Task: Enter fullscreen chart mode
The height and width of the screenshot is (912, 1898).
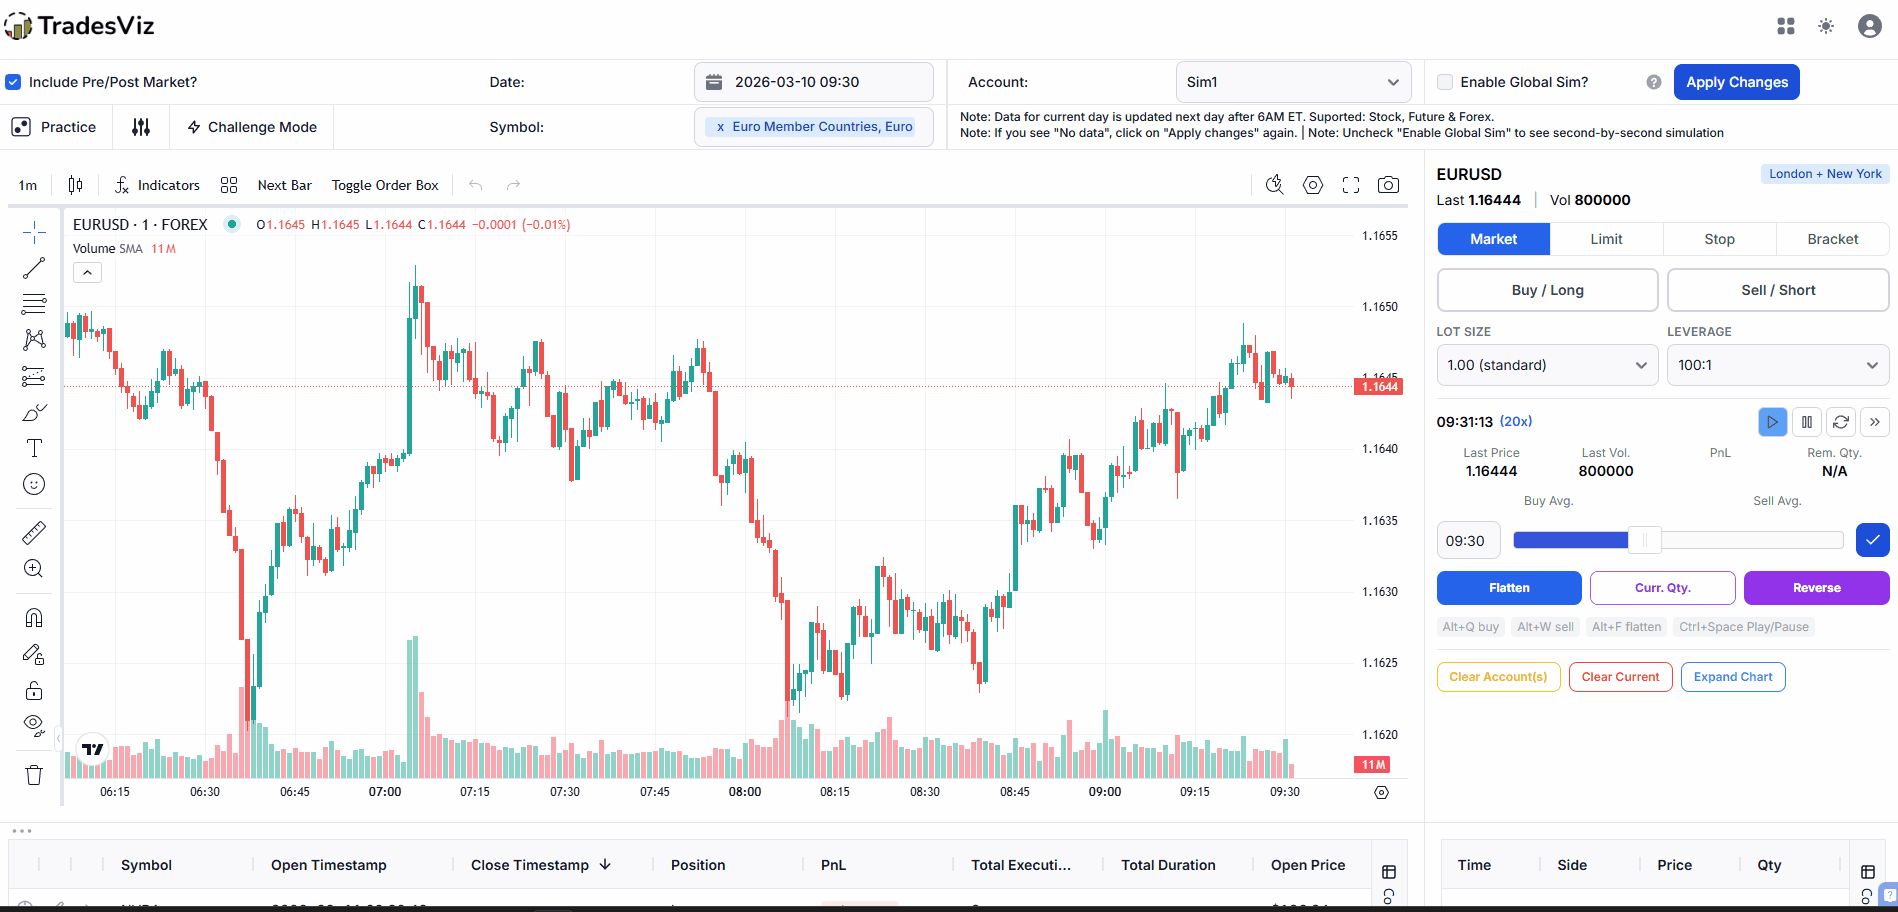Action: (x=1351, y=185)
